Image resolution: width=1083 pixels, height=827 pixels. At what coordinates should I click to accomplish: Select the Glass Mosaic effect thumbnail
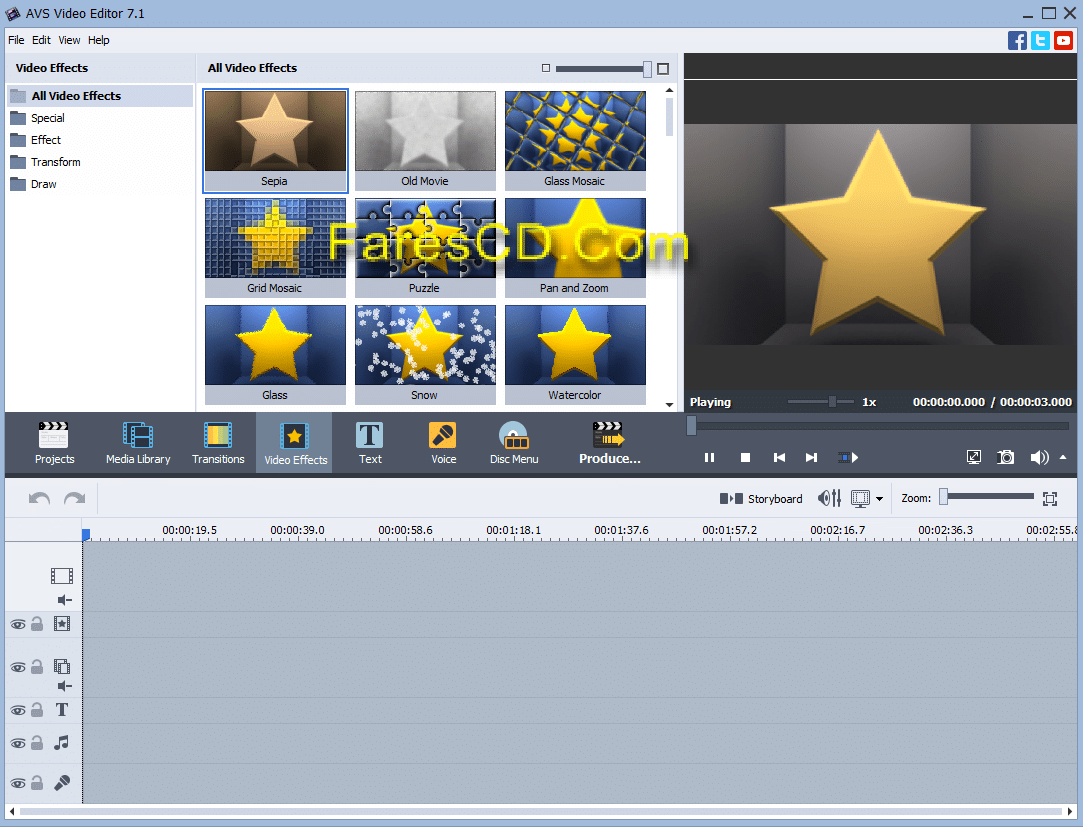(575, 140)
